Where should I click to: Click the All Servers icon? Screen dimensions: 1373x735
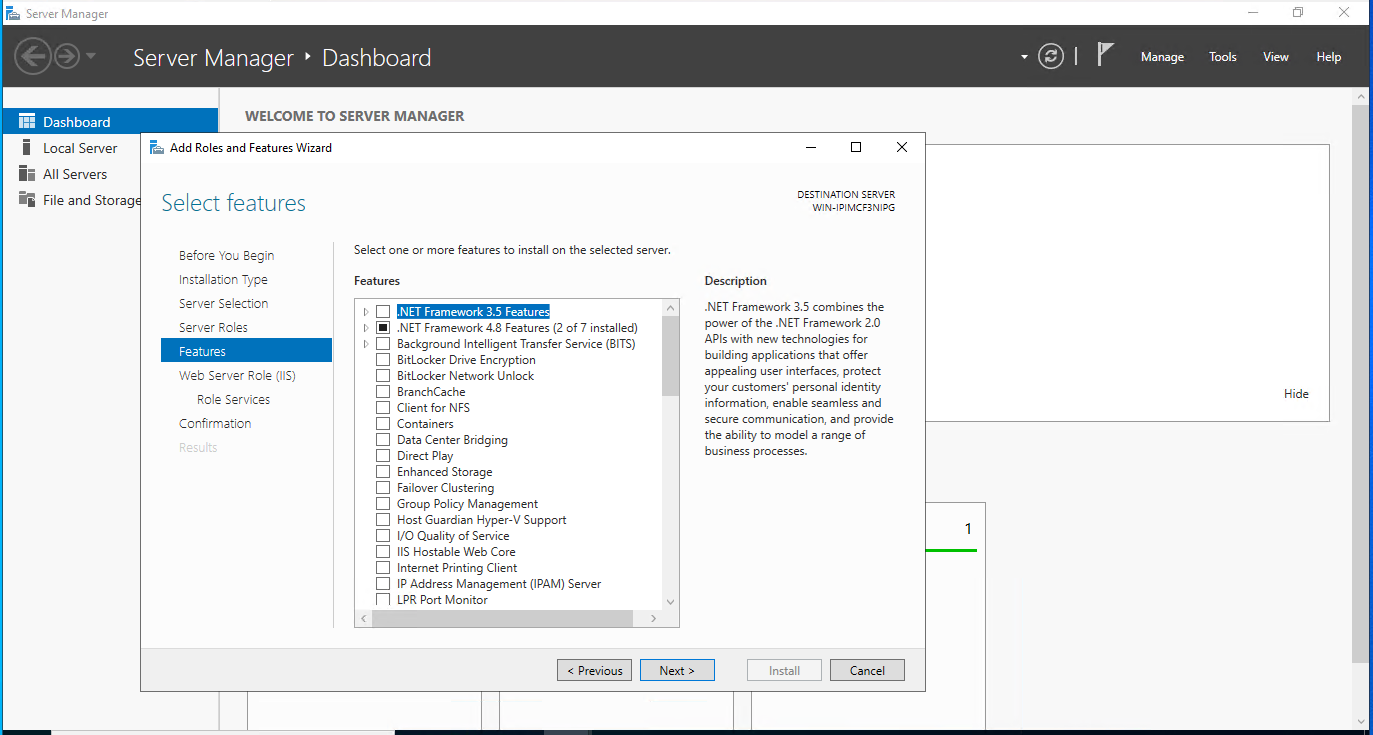click(27, 174)
